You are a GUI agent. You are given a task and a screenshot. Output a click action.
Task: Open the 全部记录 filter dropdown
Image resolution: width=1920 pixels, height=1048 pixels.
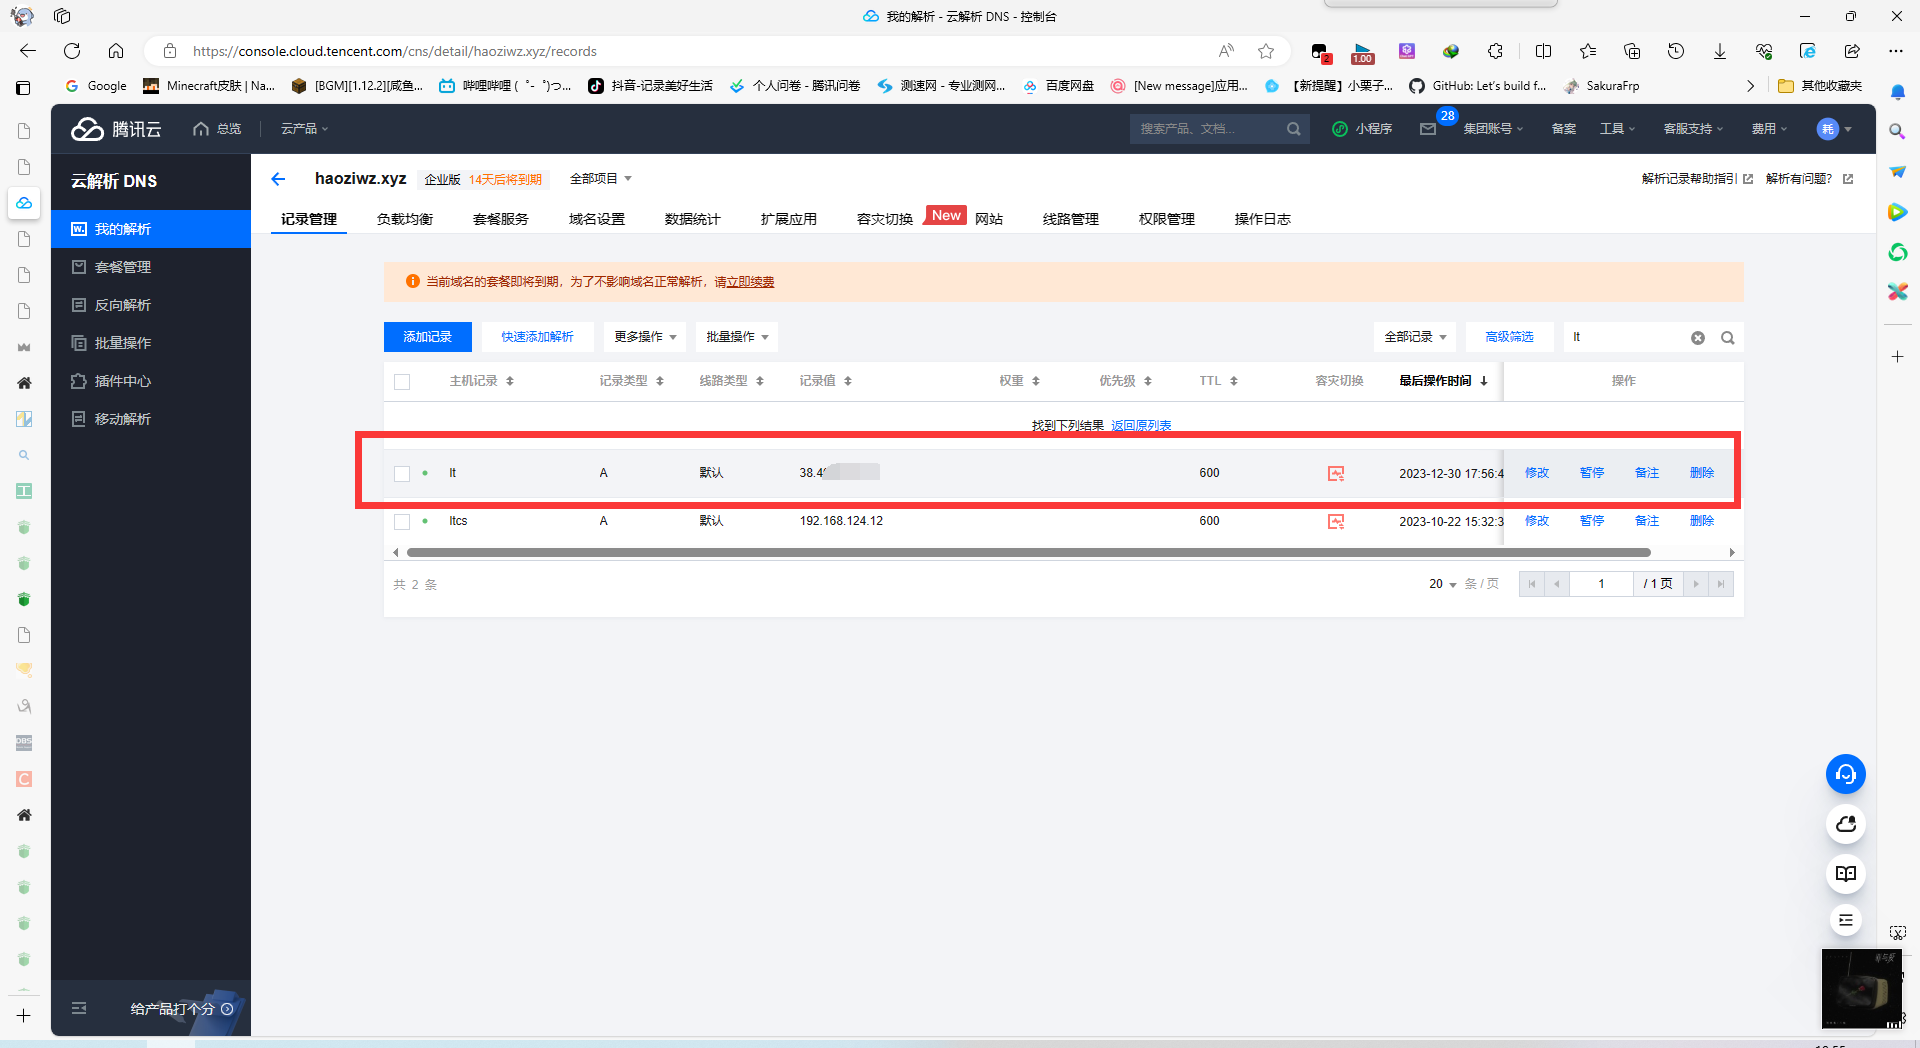coord(1415,337)
